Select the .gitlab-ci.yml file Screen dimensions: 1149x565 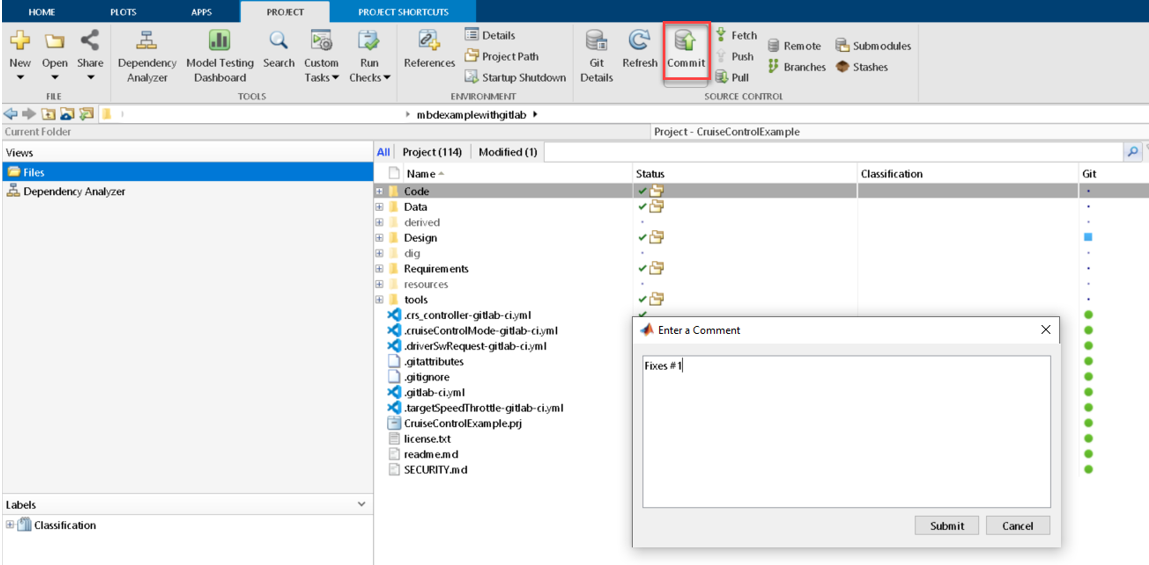pyautogui.click(x=433, y=392)
